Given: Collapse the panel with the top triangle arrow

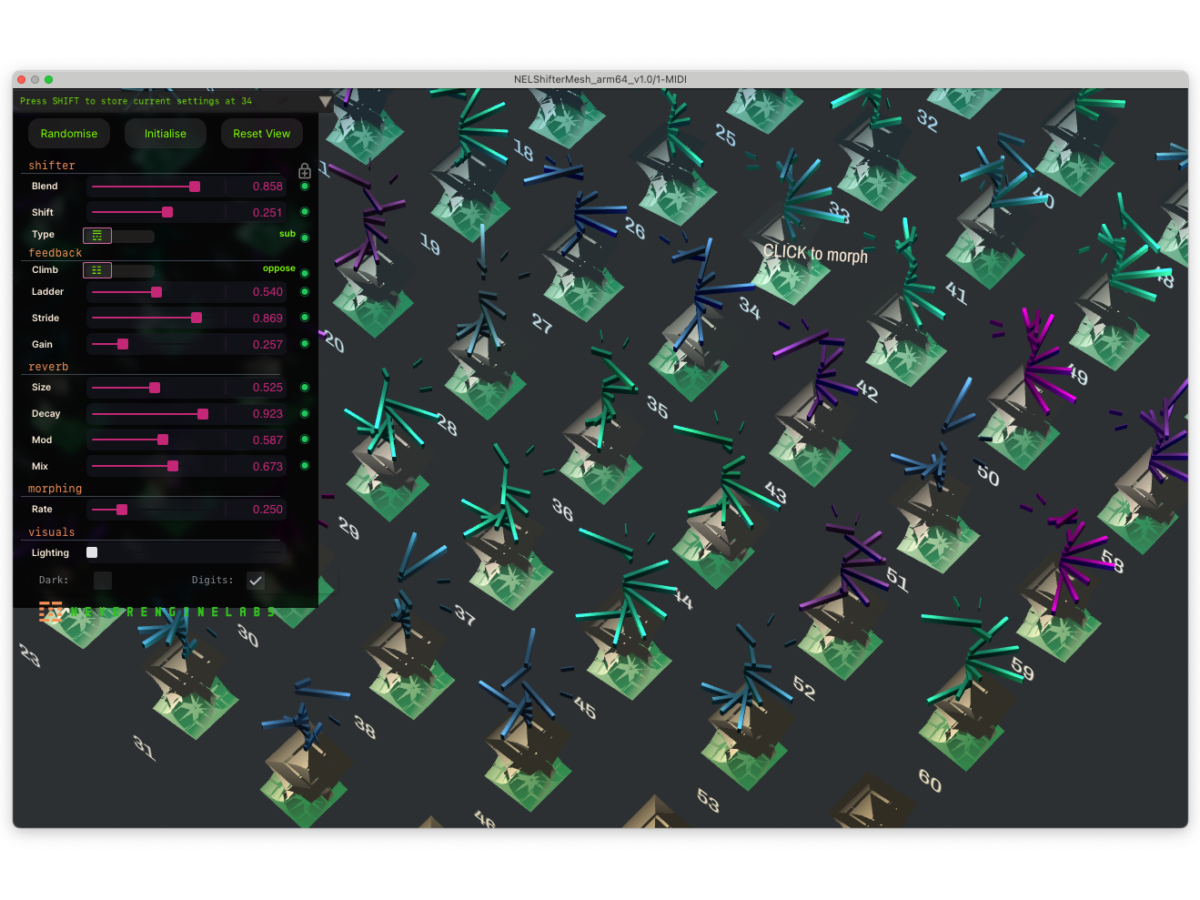Looking at the screenshot, I should 325,101.
